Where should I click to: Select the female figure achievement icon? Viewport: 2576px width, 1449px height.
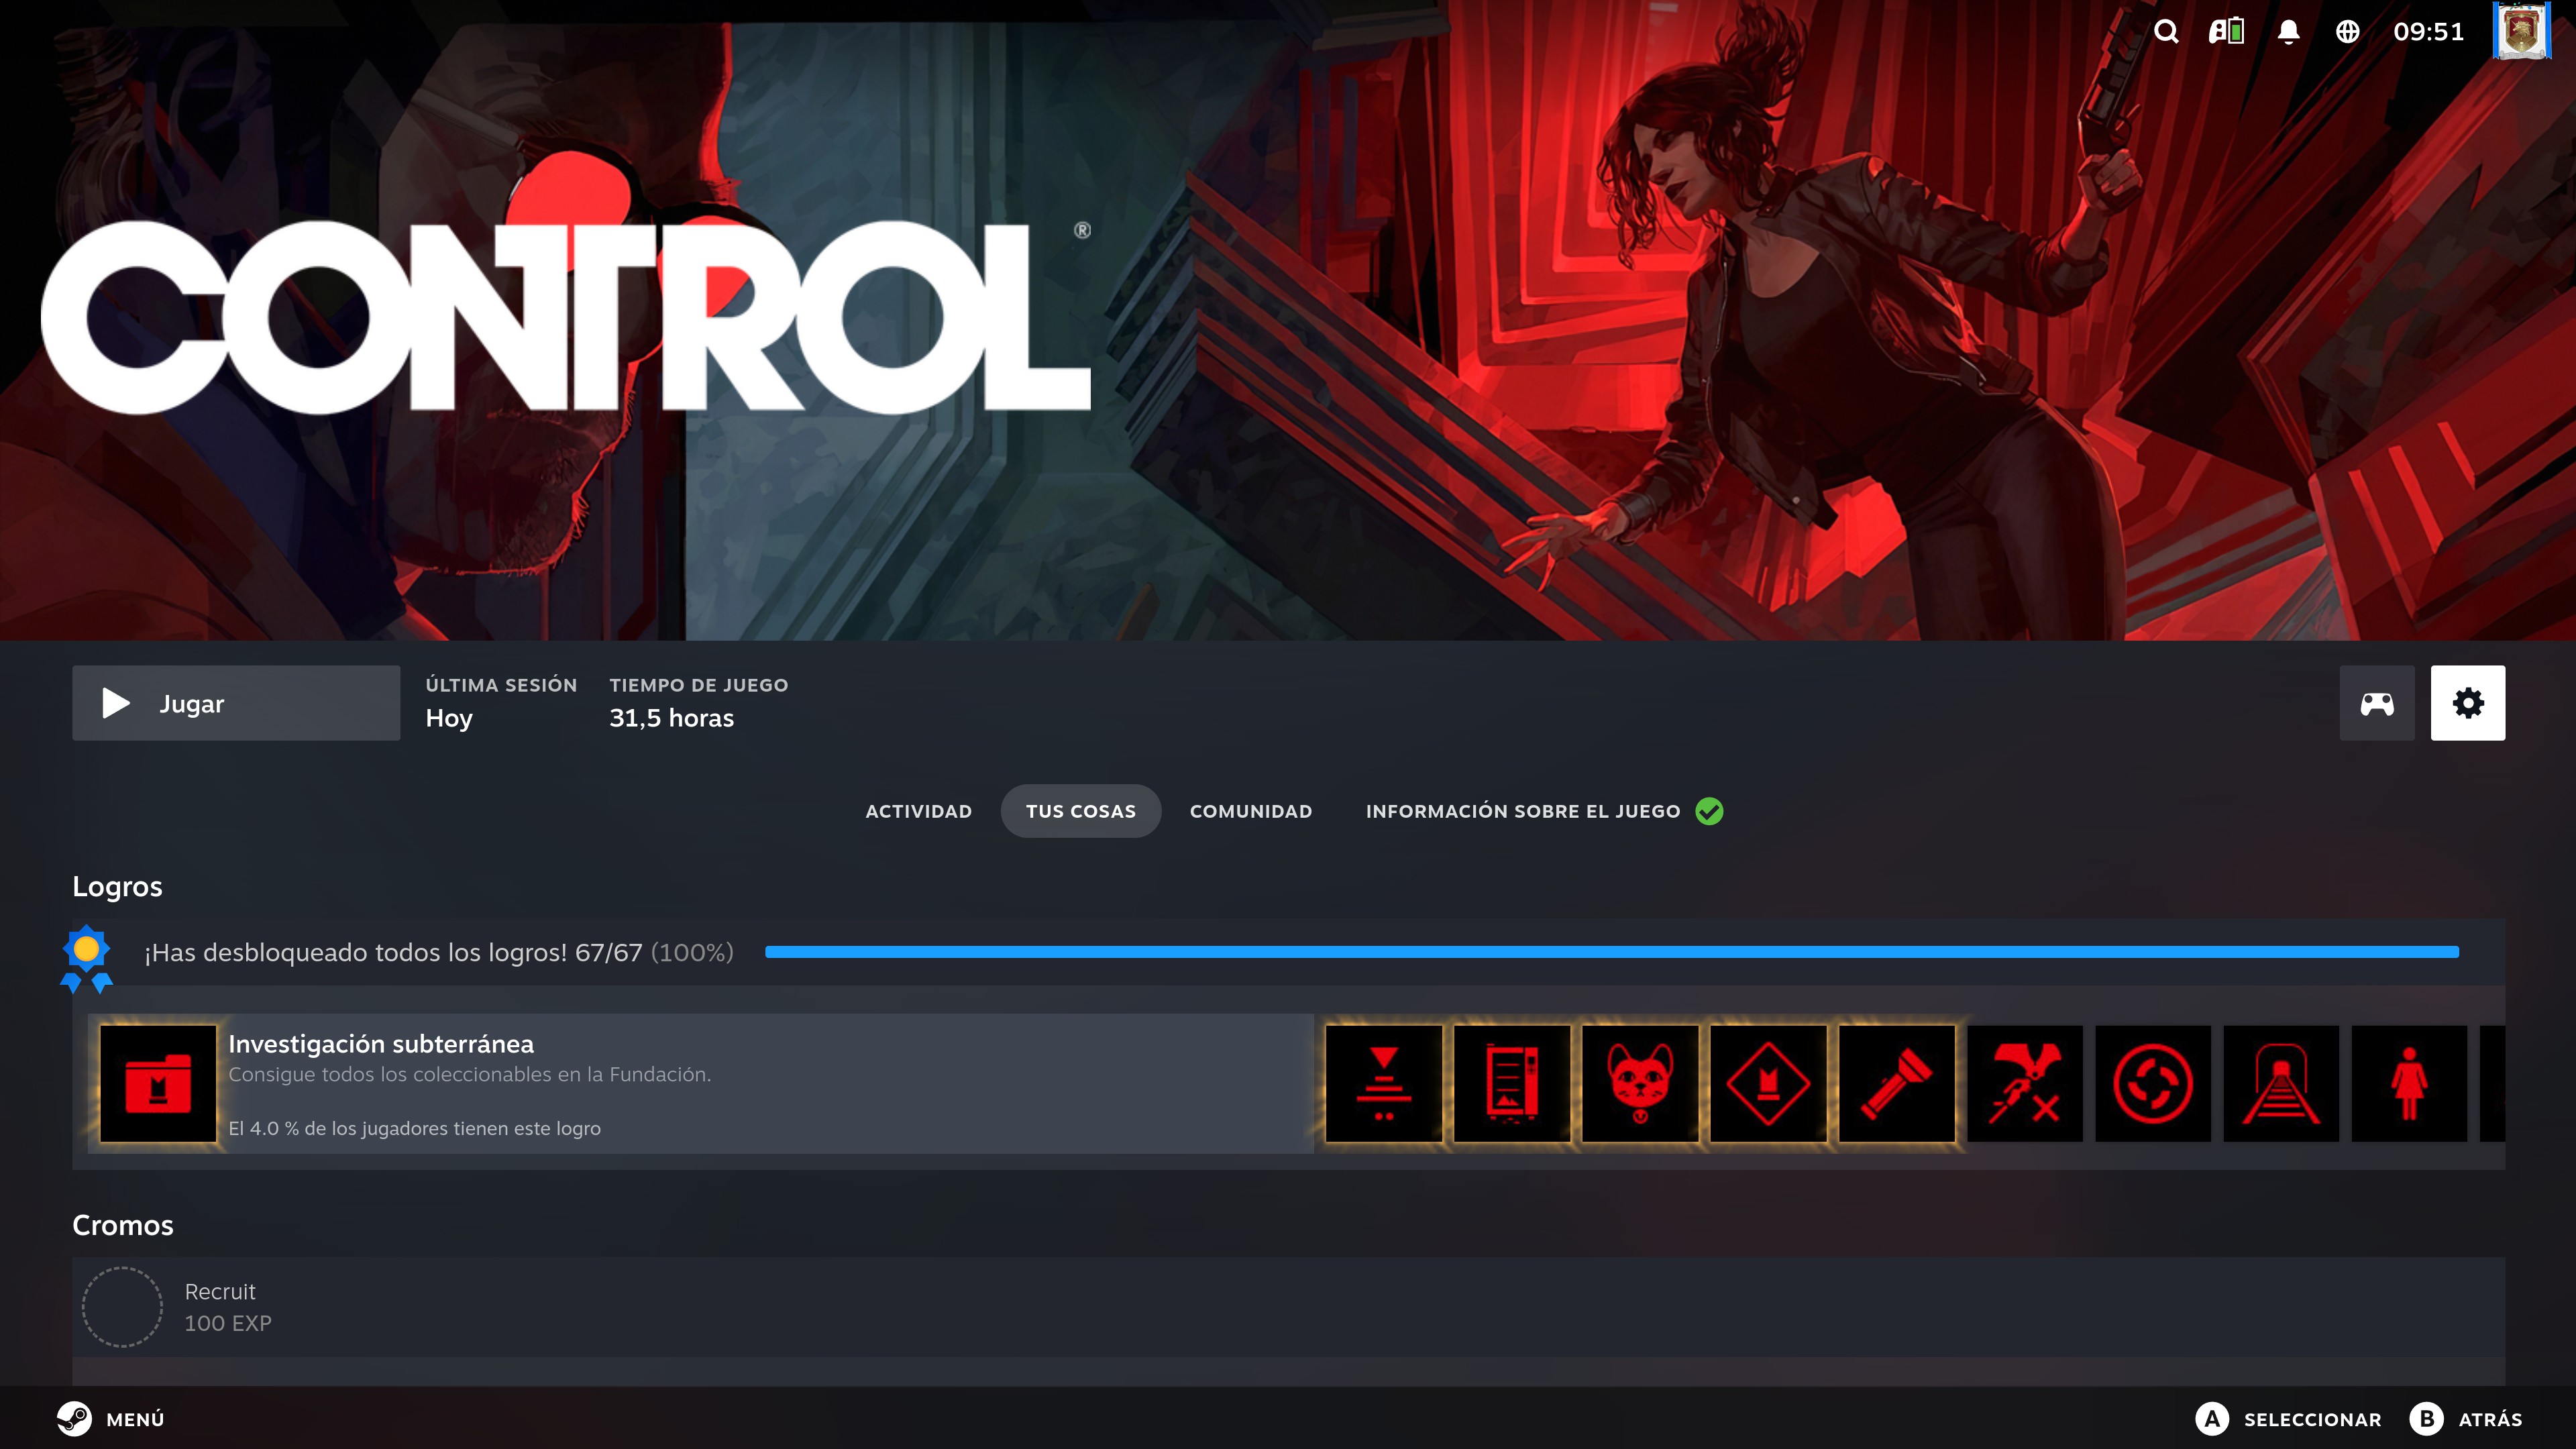point(2409,1084)
